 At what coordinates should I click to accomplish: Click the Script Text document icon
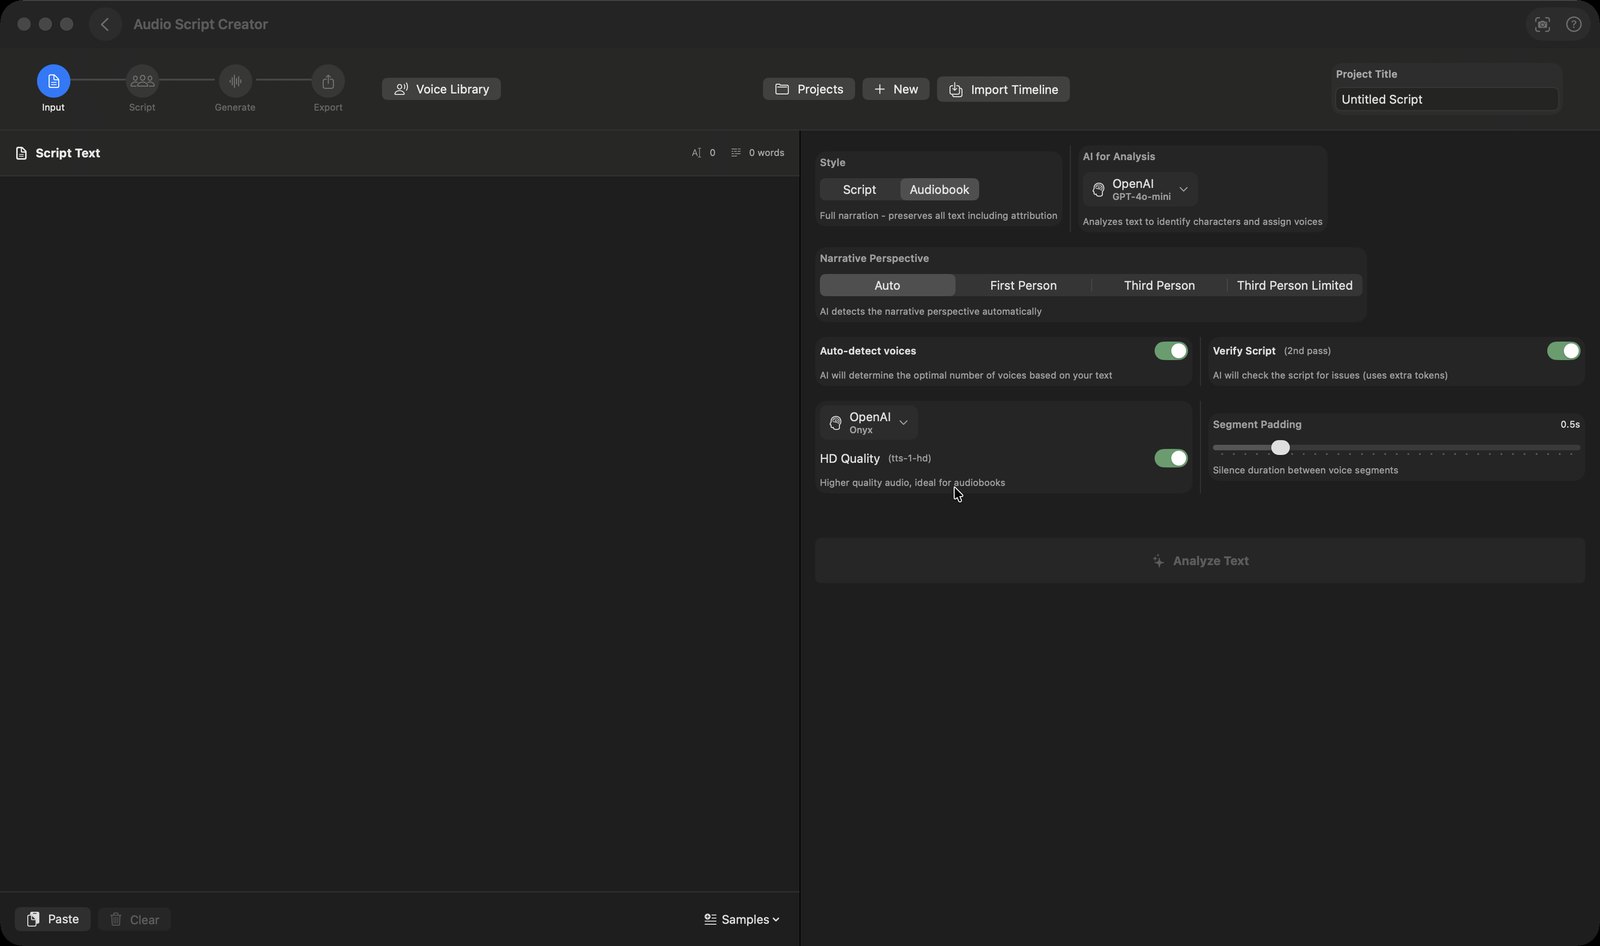click(x=21, y=153)
